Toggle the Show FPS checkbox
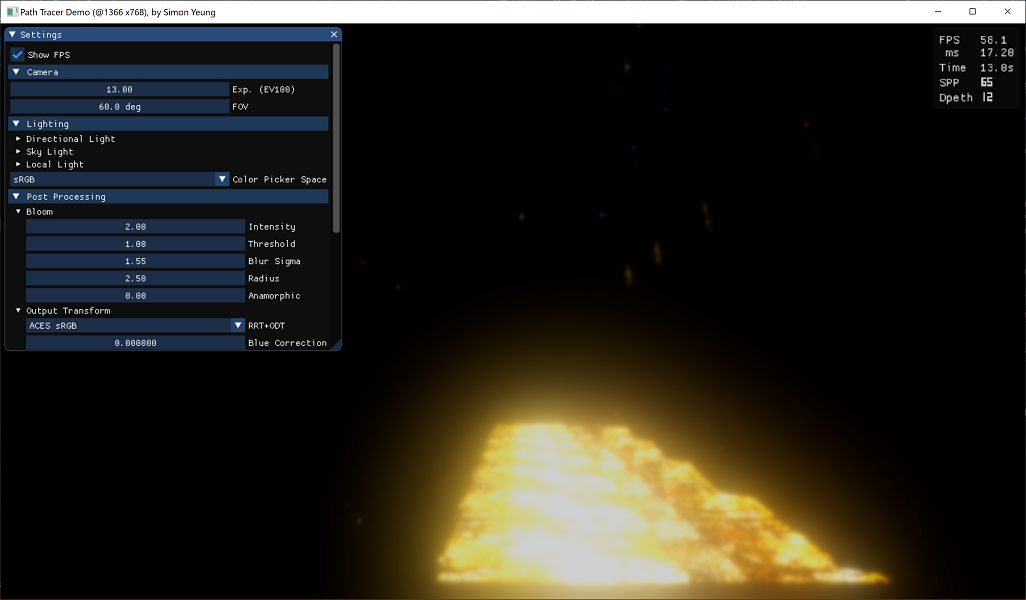This screenshot has height=600, width=1026. click(18, 55)
